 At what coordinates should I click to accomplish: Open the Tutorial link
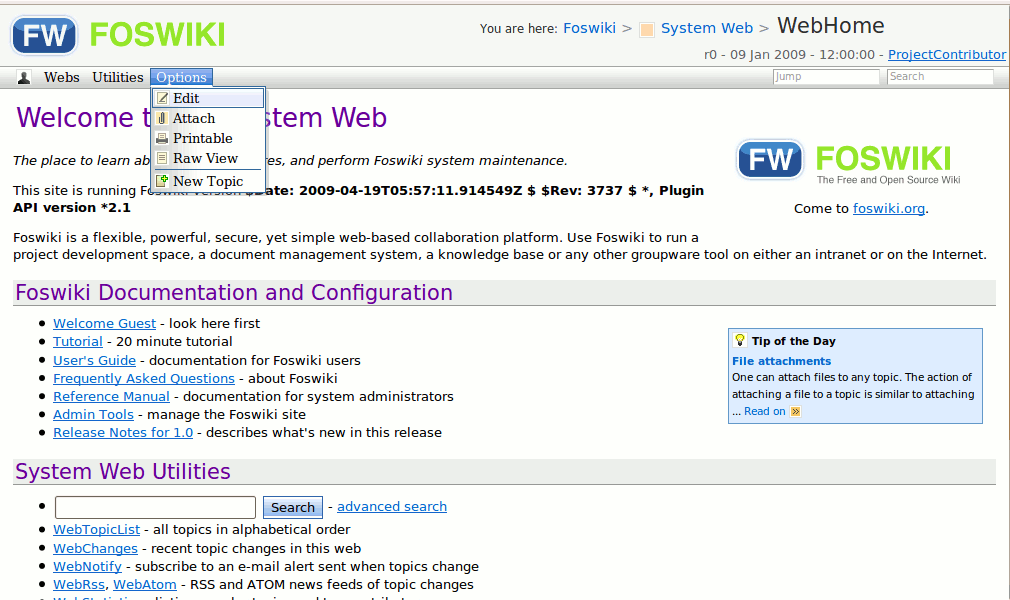pos(78,342)
